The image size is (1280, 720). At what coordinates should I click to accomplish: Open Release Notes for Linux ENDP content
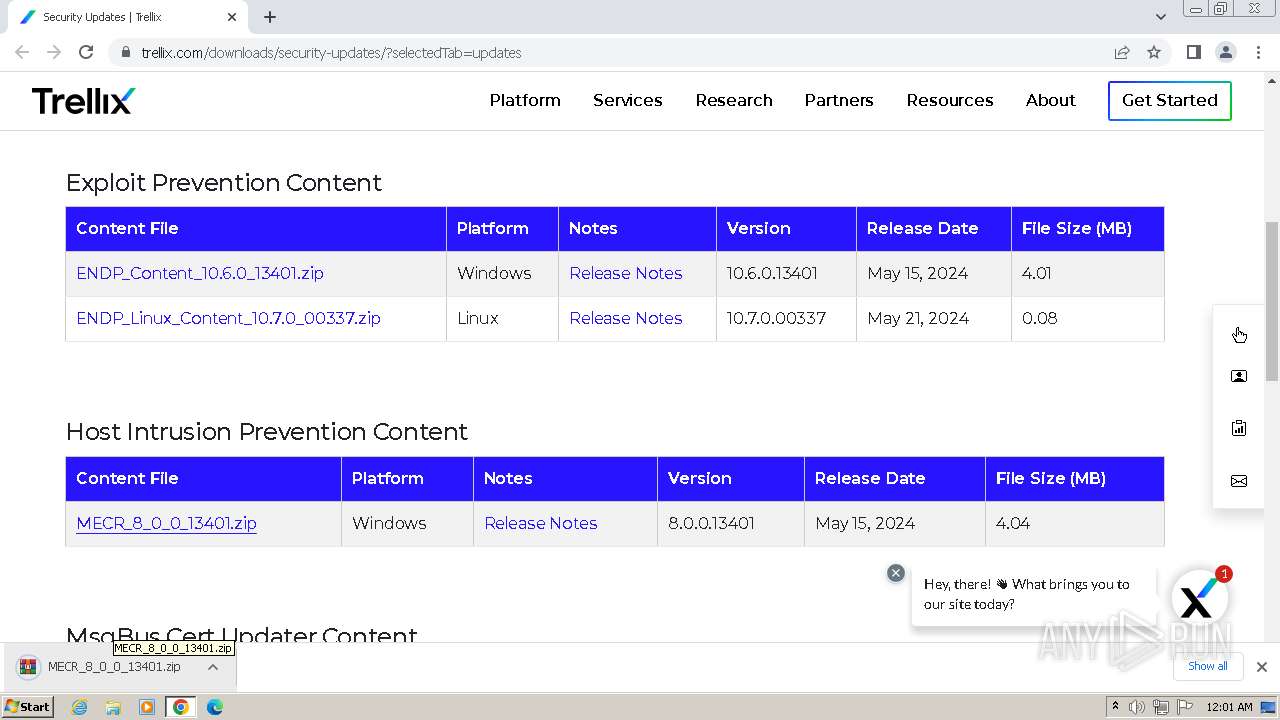626,318
